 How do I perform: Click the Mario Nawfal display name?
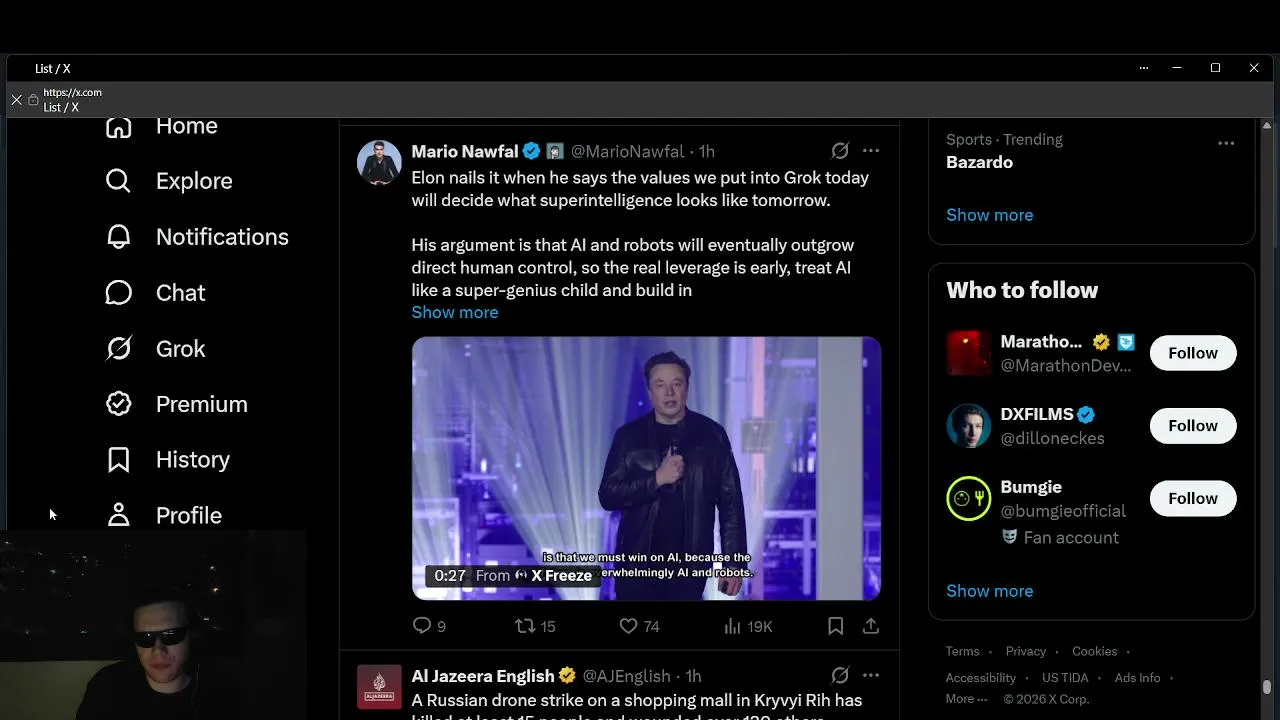(465, 152)
